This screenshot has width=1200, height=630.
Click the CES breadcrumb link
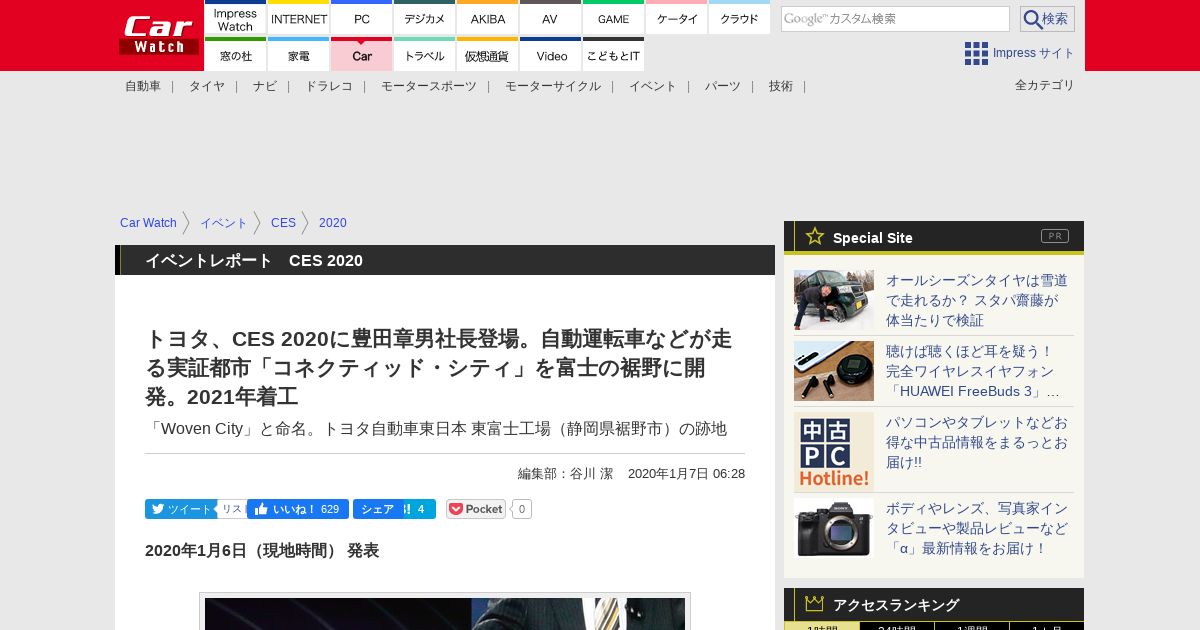click(283, 223)
